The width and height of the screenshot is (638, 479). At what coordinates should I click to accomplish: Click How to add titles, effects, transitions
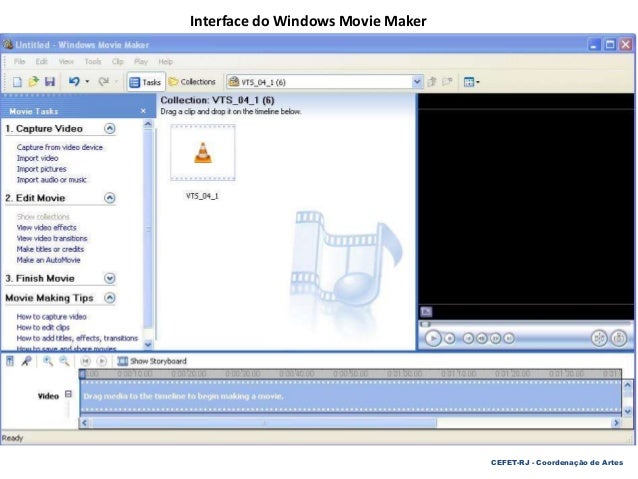click(x=77, y=338)
